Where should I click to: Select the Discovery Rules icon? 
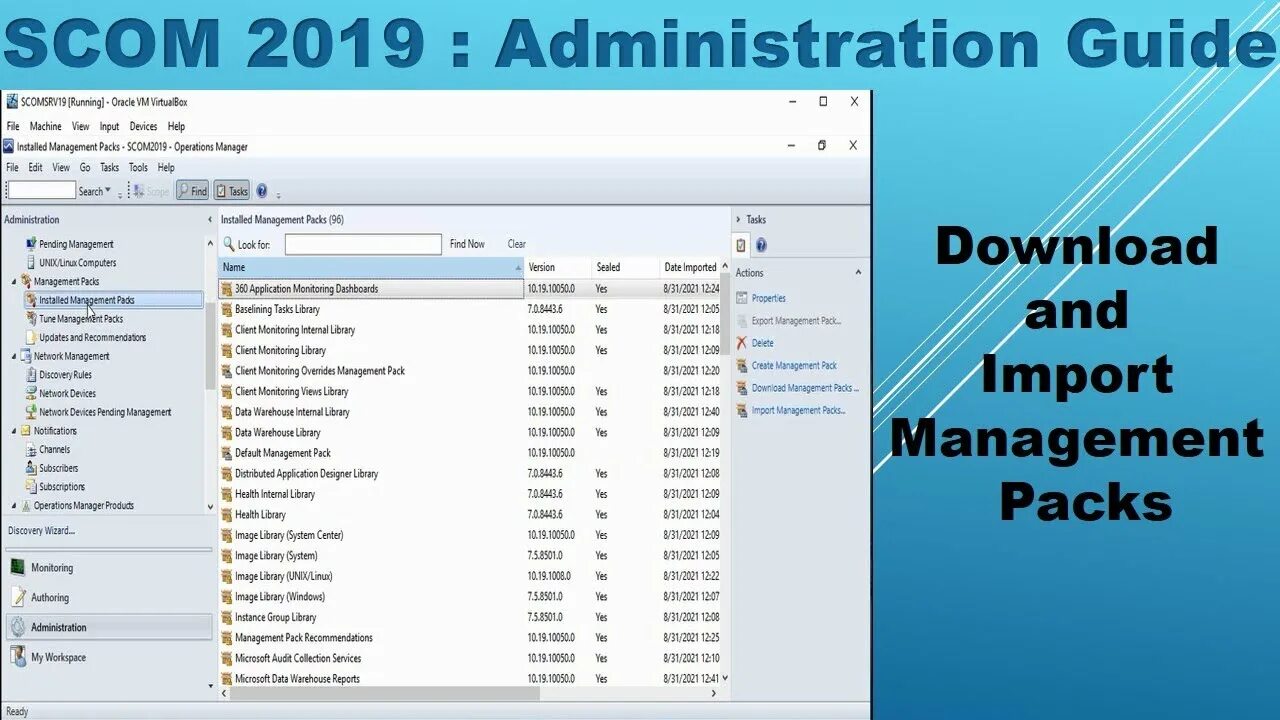(31, 375)
